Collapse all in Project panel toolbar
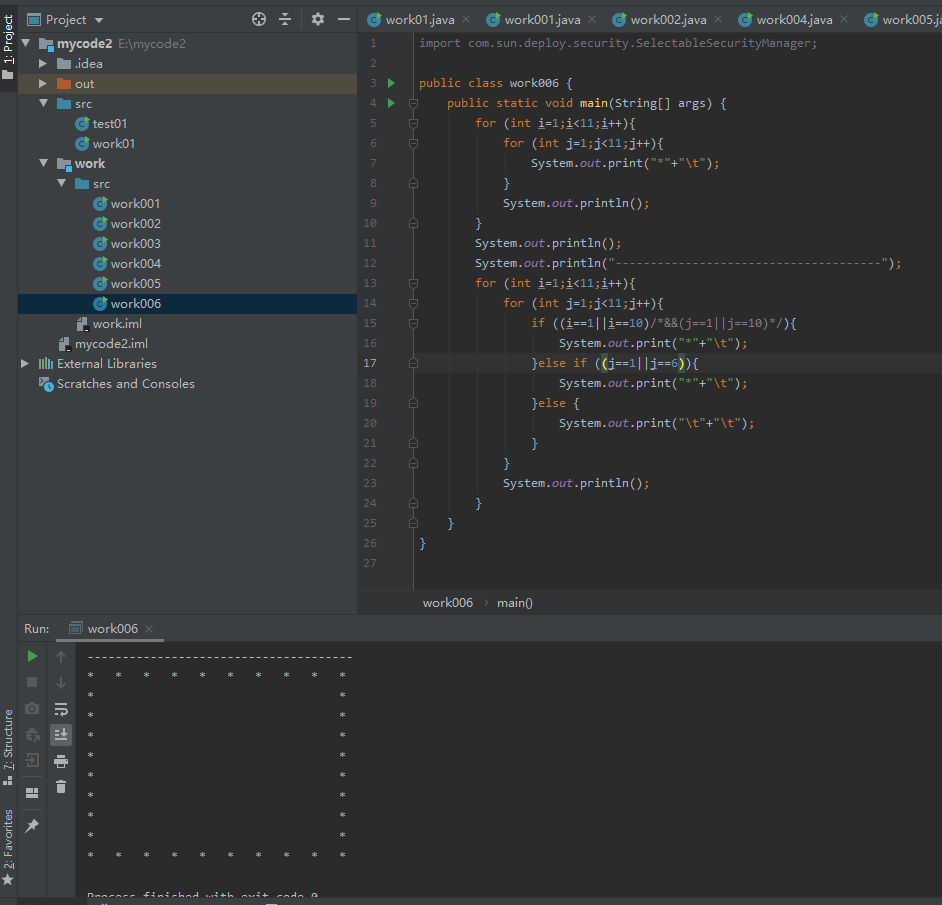 285,19
